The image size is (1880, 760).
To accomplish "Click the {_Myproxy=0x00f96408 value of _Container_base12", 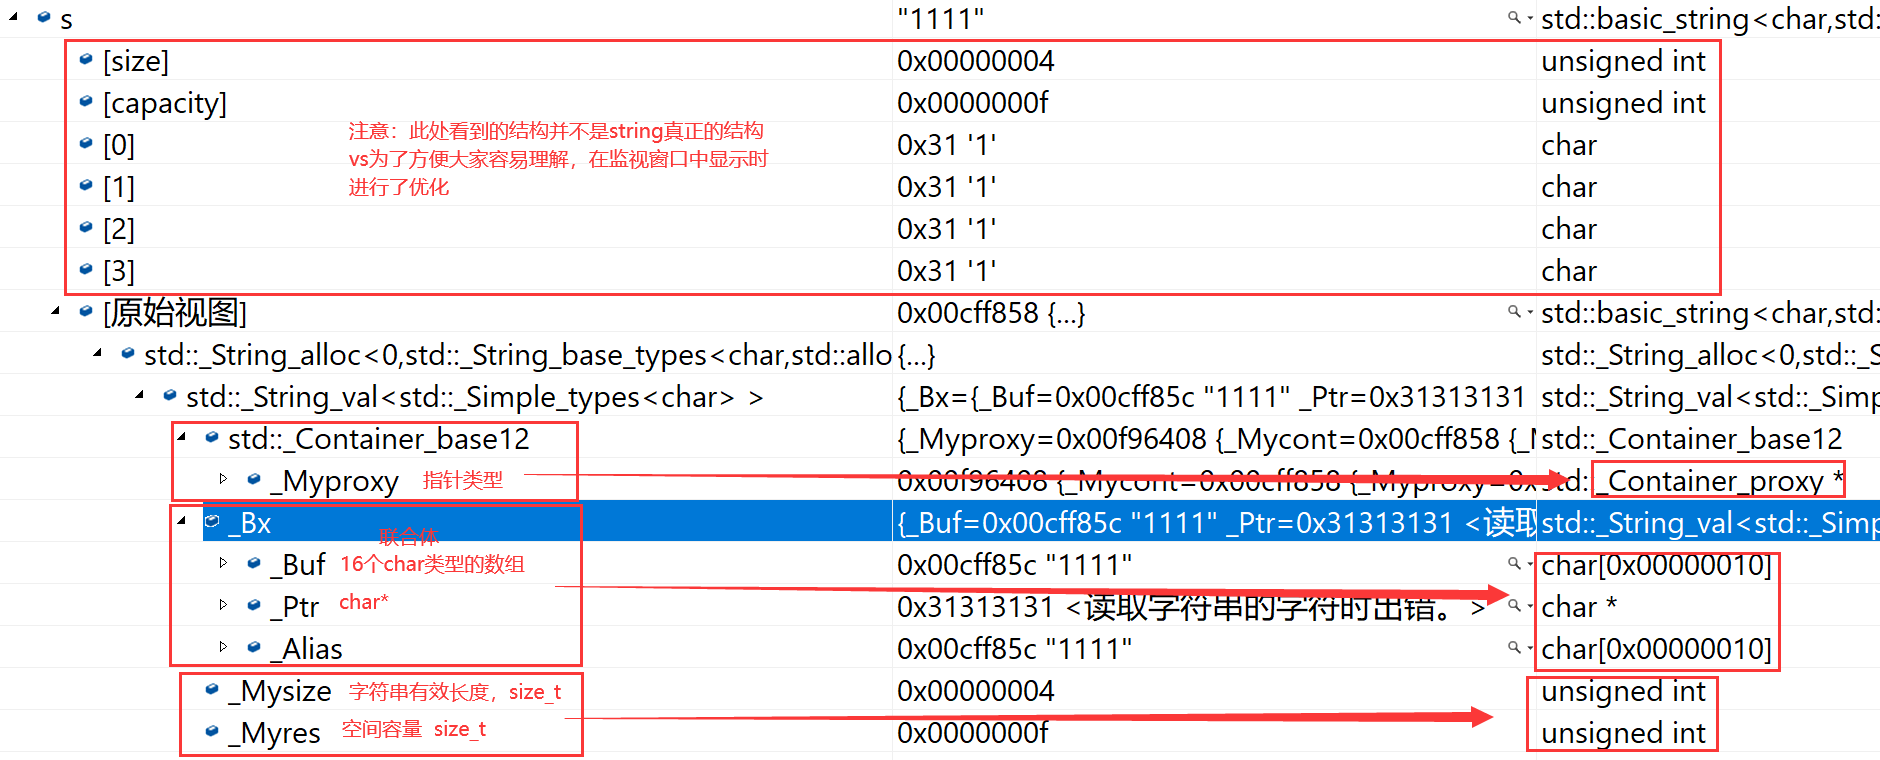I will 1214,439.
